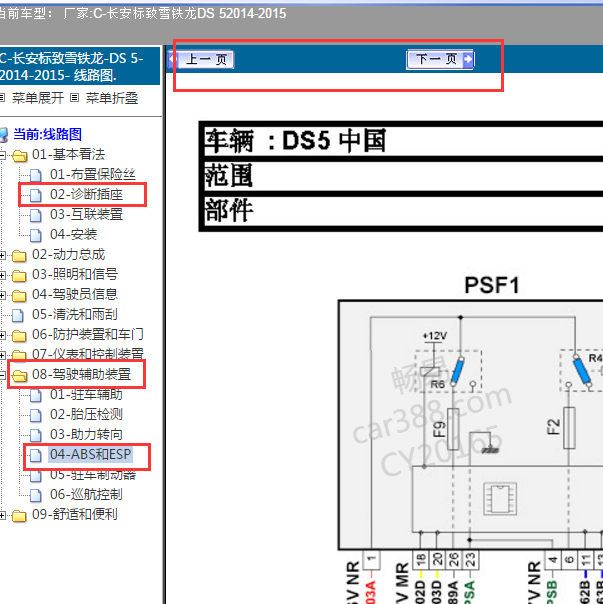Select 03-照明和信号 label
The image size is (603, 604).
tap(75, 274)
